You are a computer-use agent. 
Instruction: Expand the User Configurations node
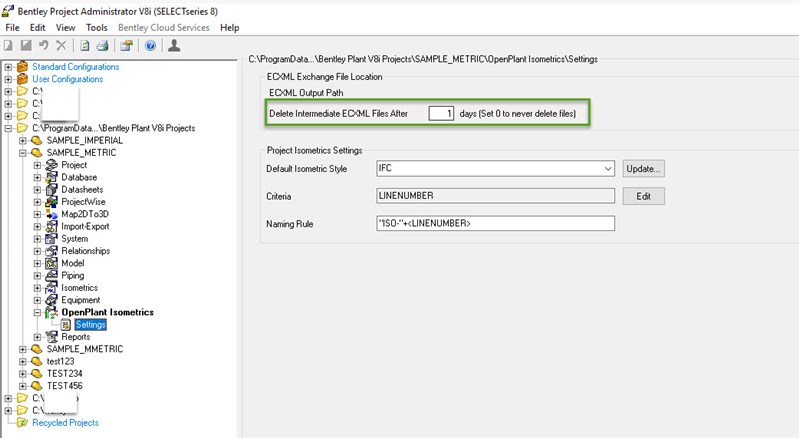[x=8, y=79]
